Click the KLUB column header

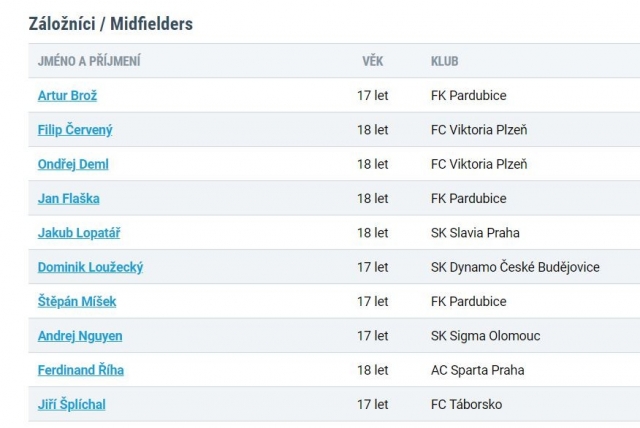[x=444, y=61]
